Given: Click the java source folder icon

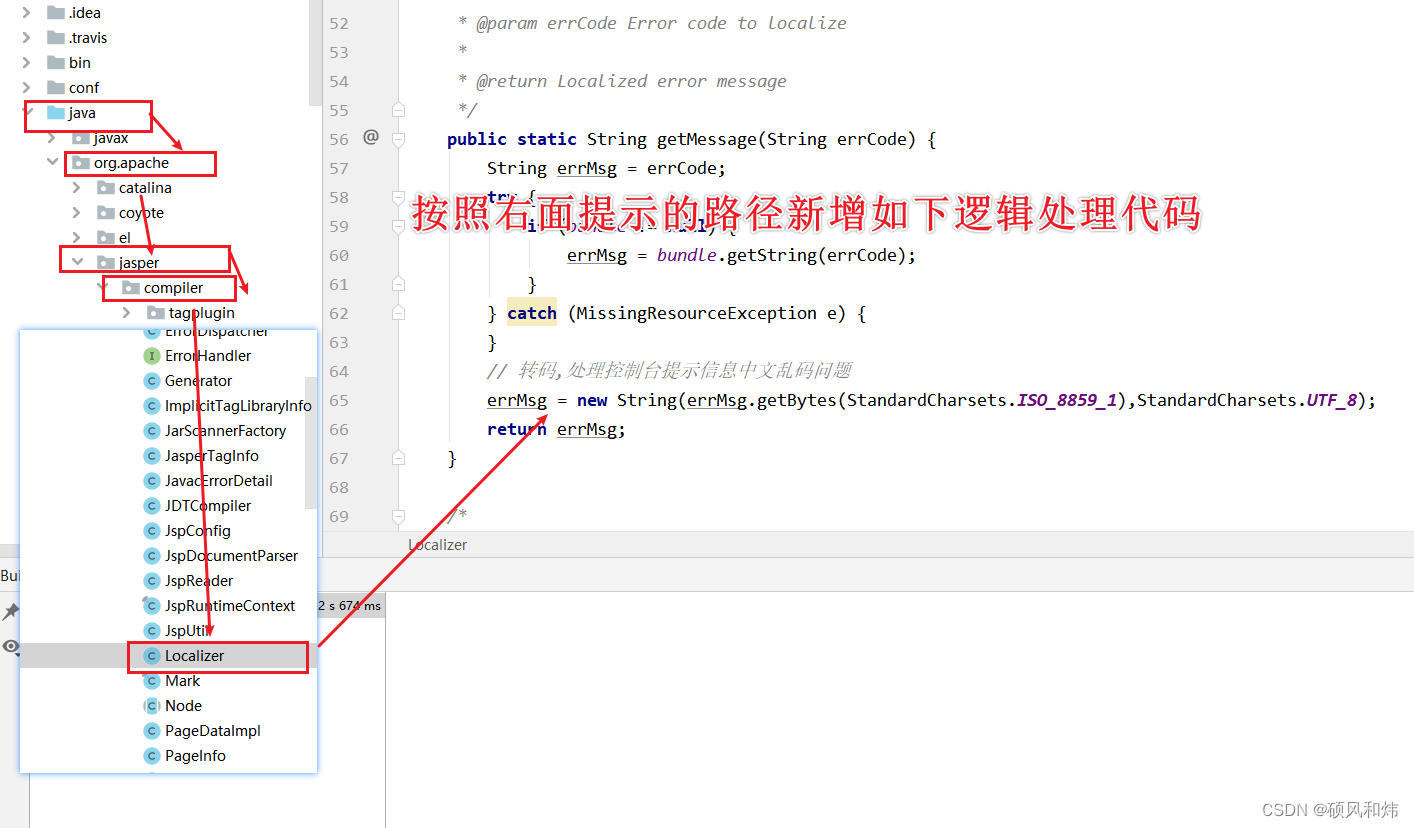Looking at the screenshot, I should coord(56,113).
